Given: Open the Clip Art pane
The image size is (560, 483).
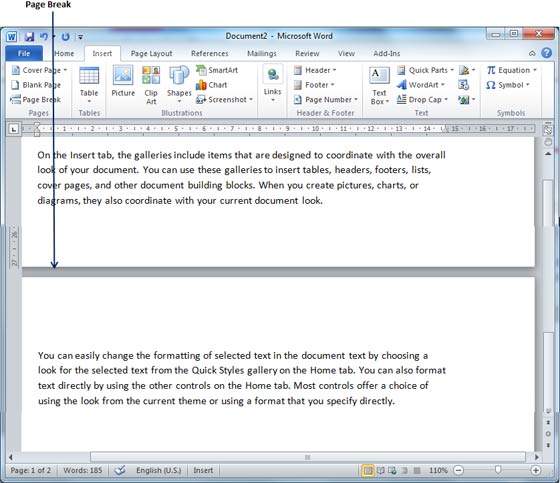Looking at the screenshot, I should (x=151, y=85).
